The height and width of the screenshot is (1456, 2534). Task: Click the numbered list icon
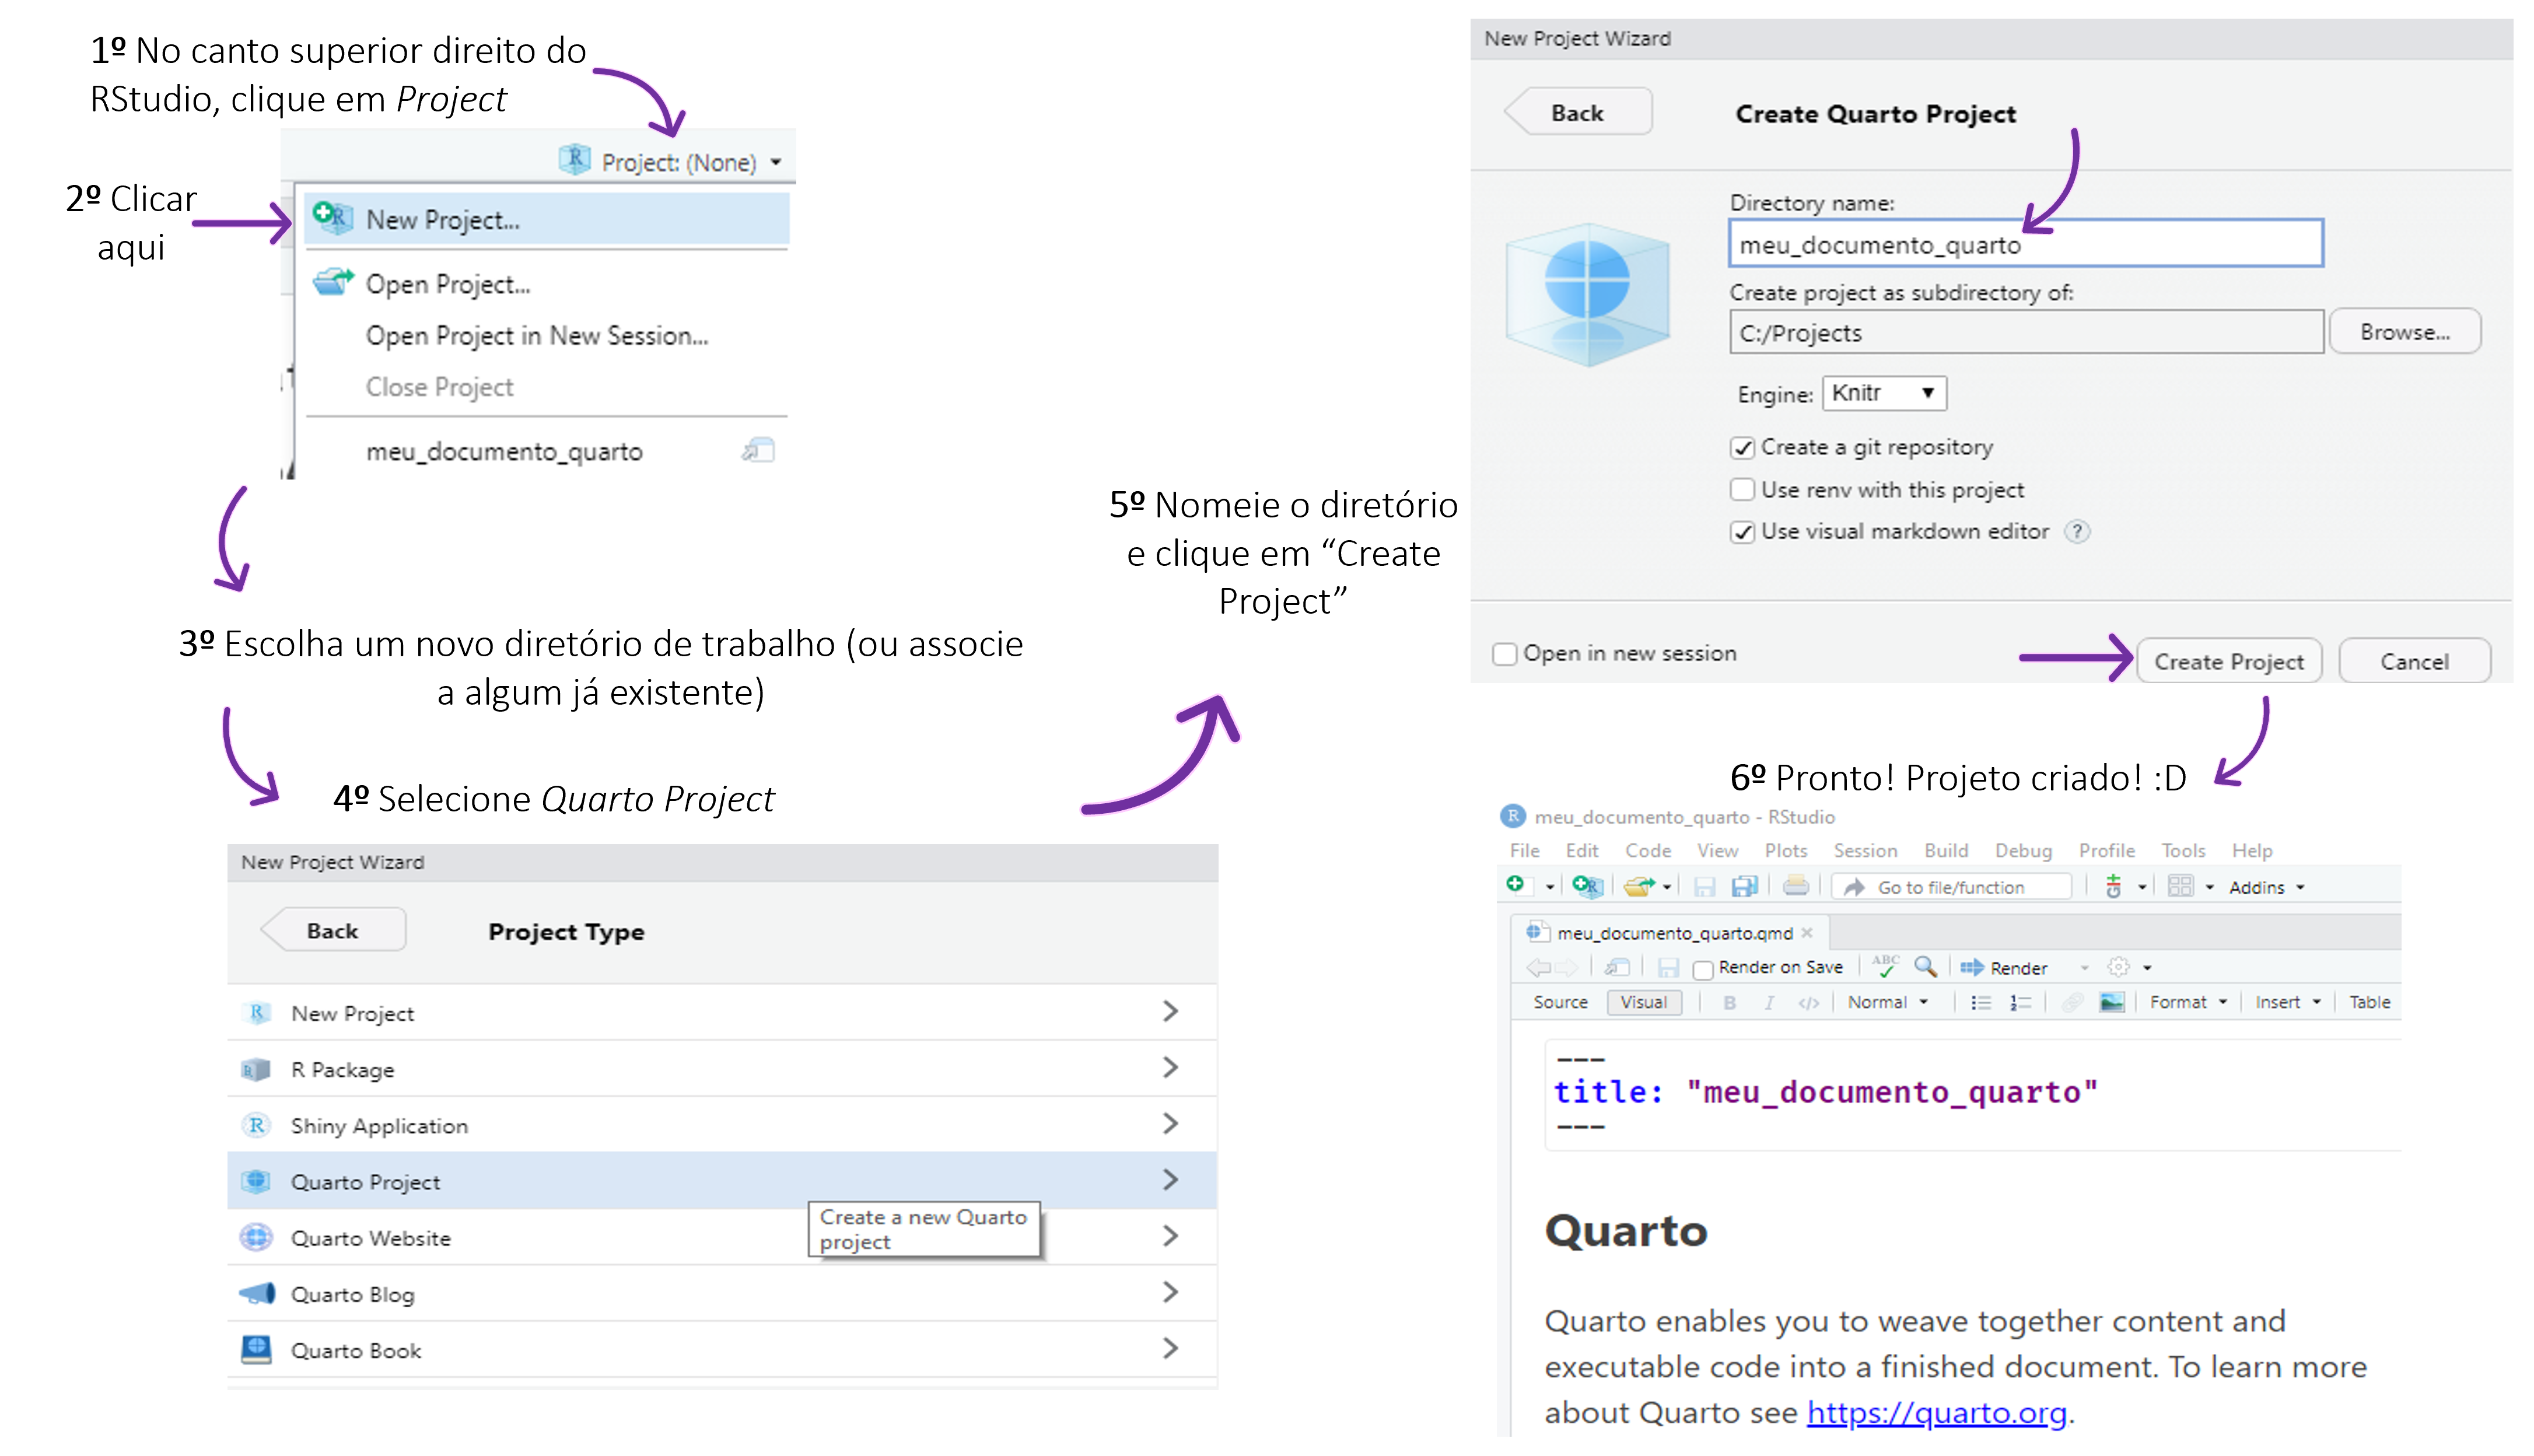2020,1002
